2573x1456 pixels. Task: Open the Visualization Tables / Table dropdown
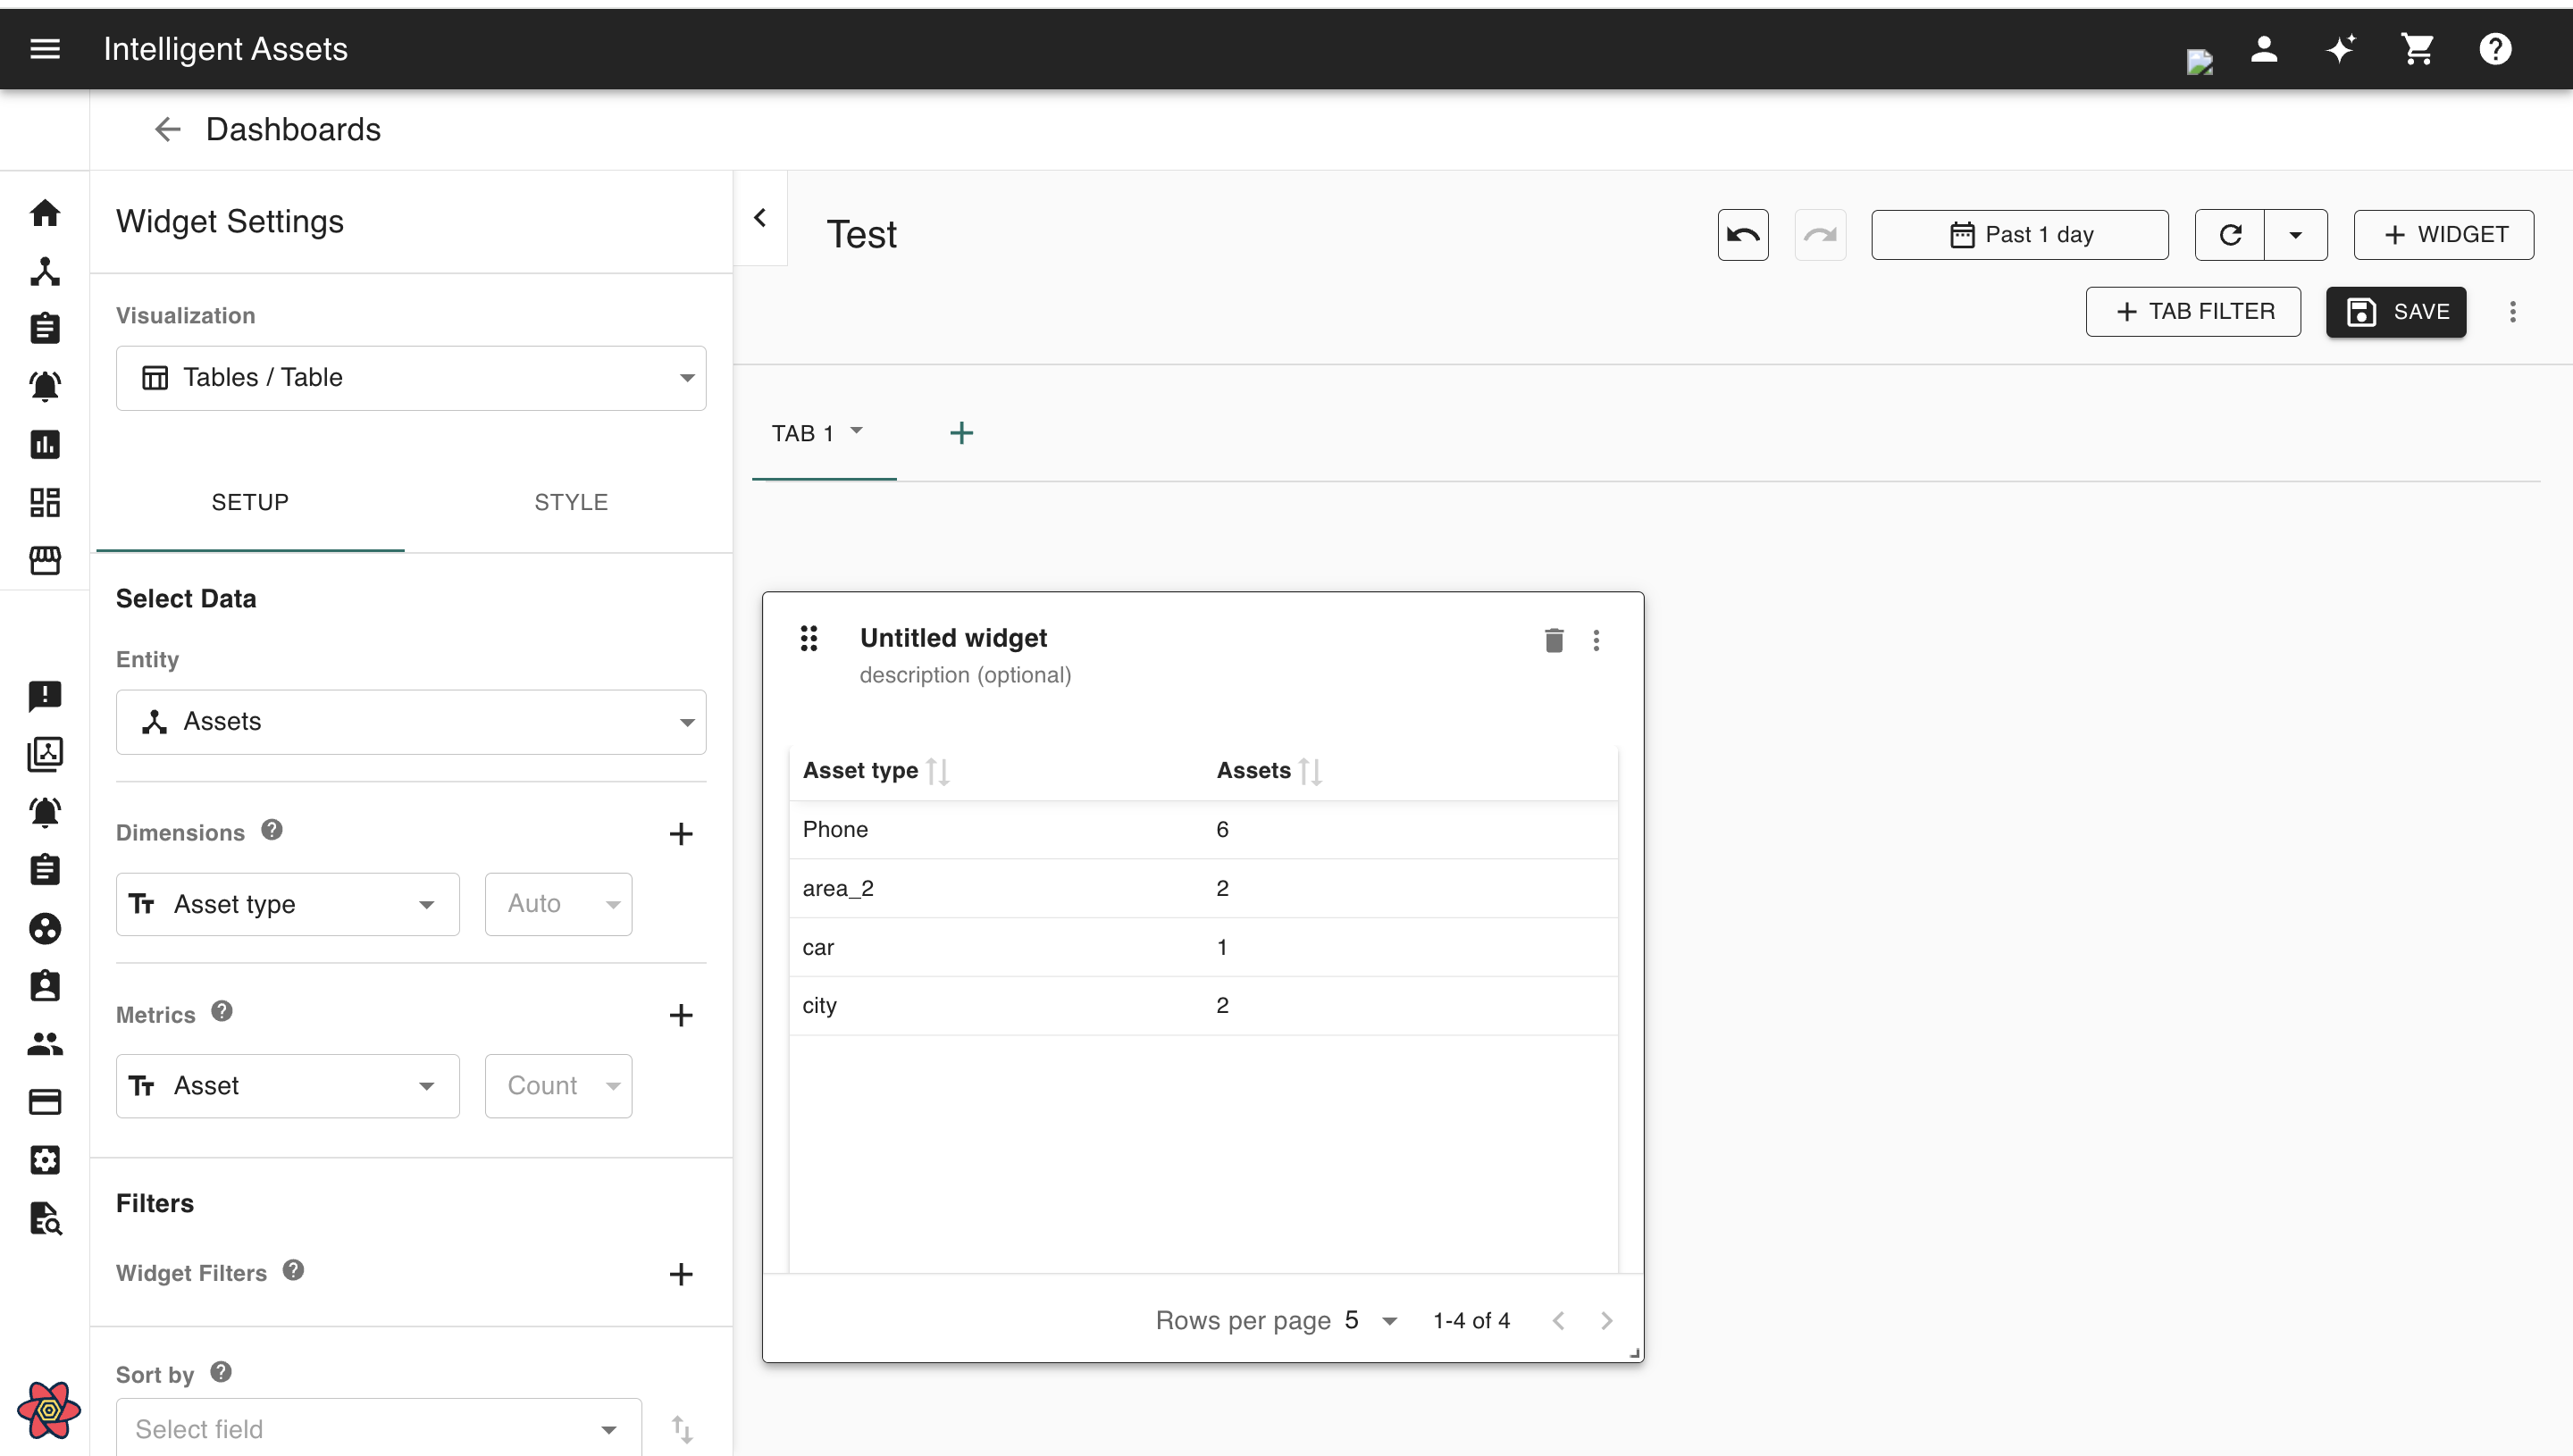click(x=411, y=378)
